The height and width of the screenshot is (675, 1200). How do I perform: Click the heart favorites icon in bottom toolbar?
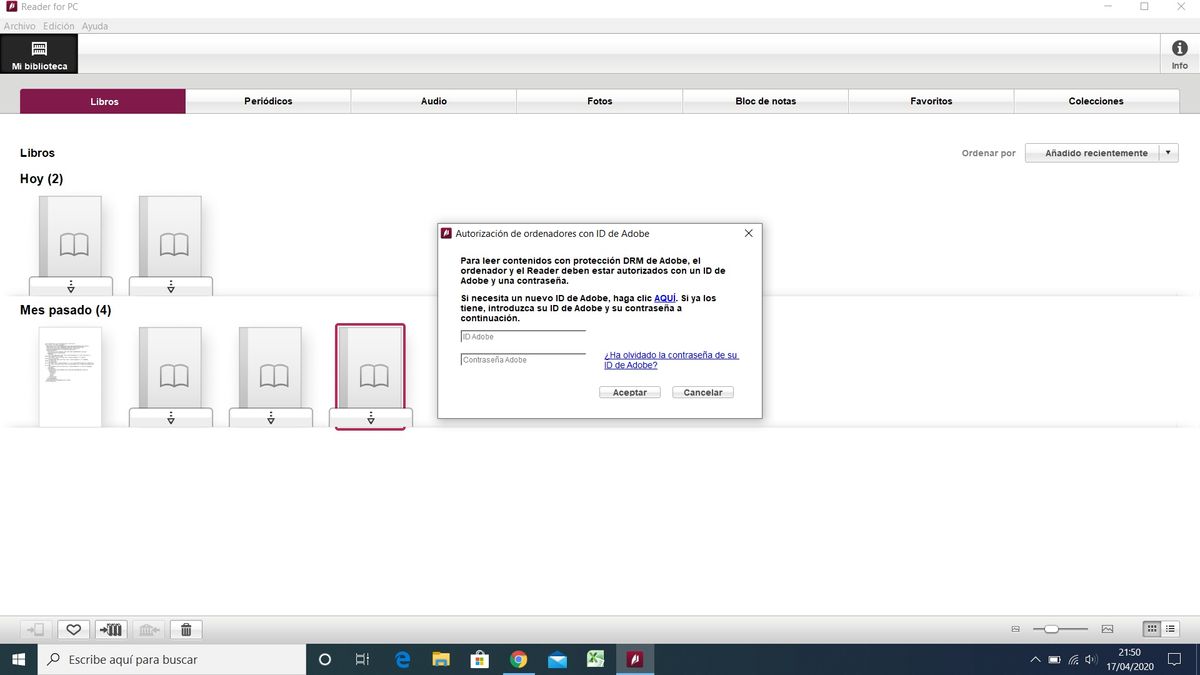tap(72, 629)
